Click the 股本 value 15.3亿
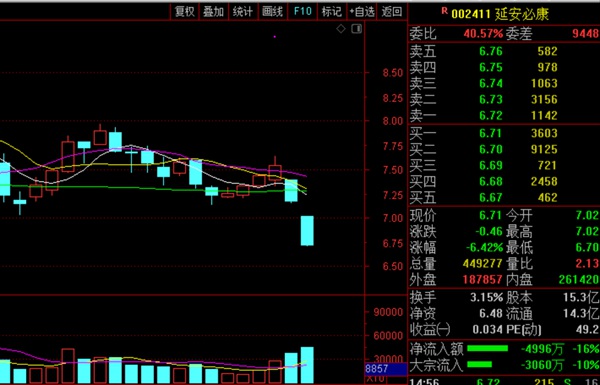600x385 pixels. (x=581, y=297)
